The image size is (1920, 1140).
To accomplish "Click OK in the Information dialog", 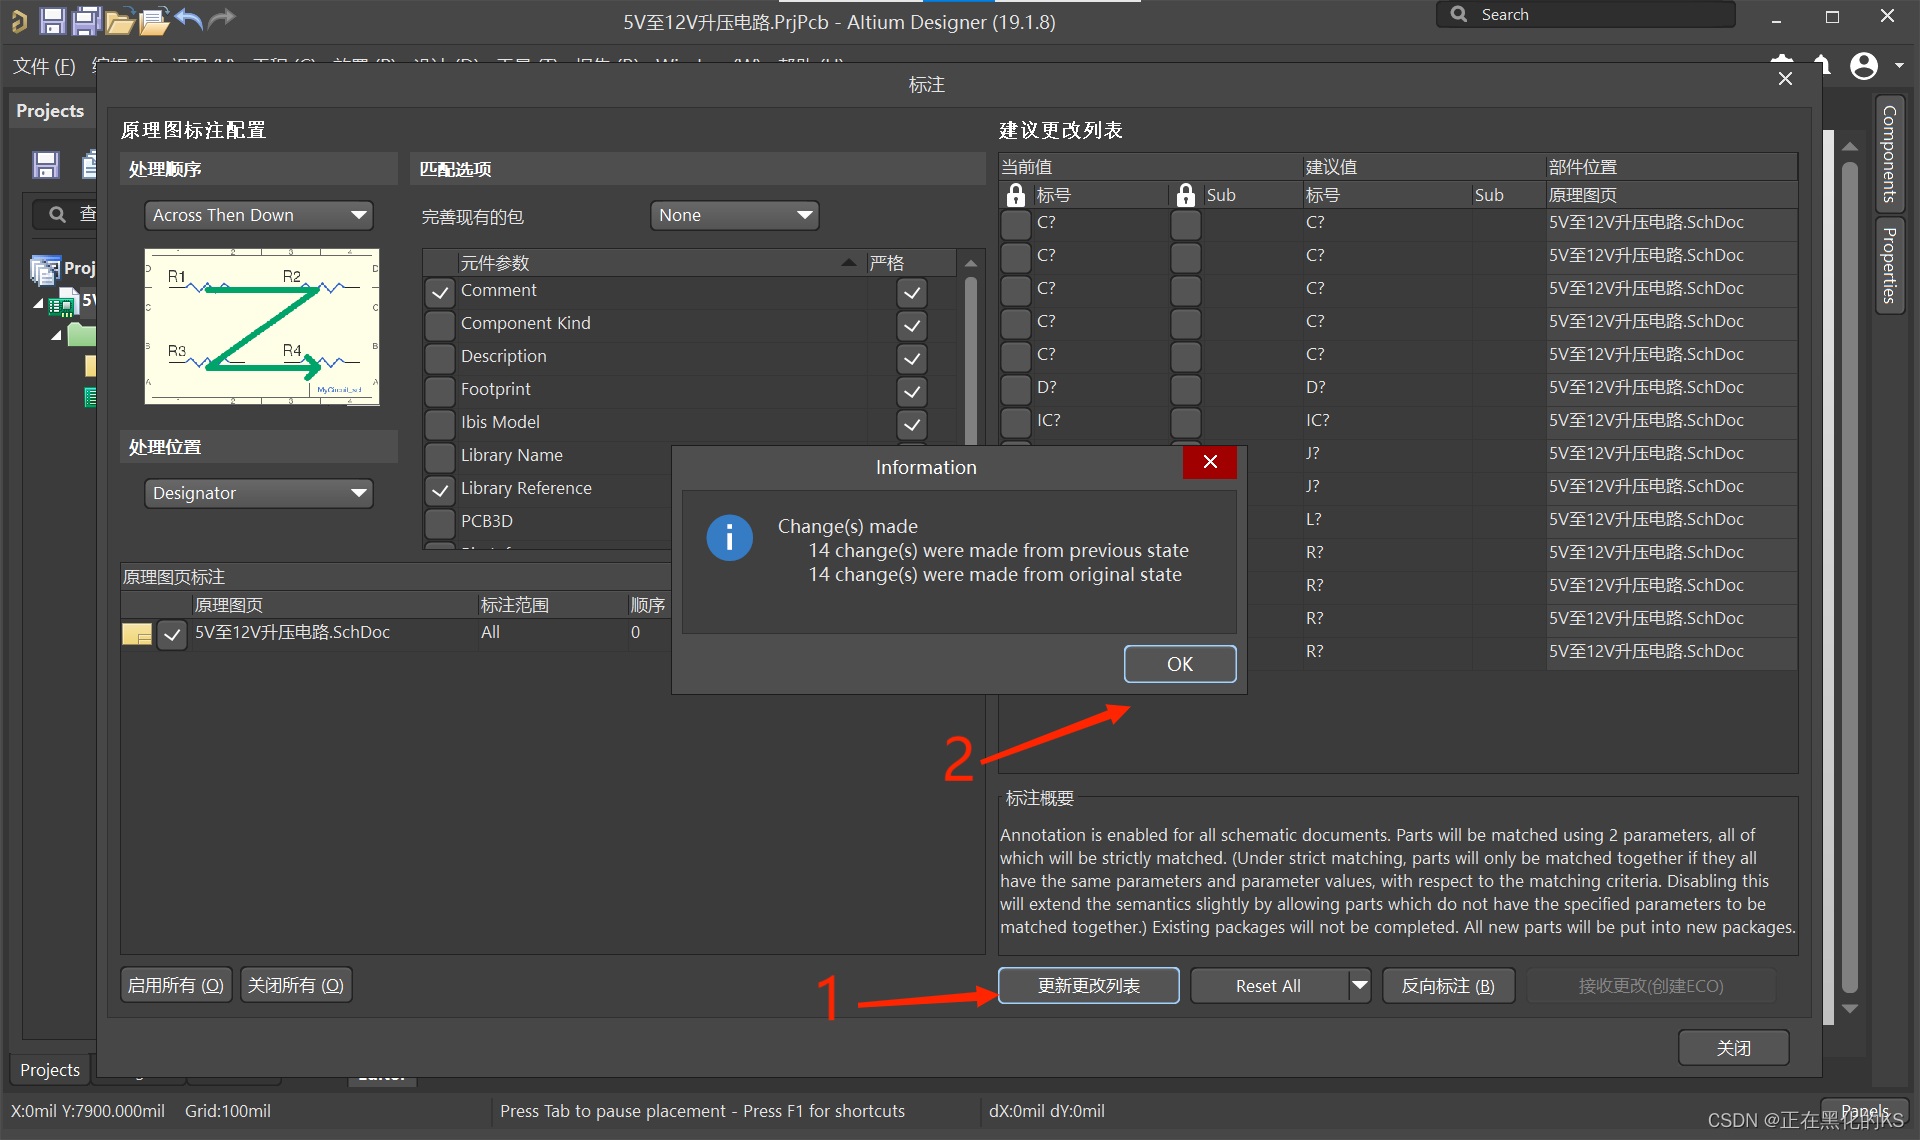I will pos(1179,664).
